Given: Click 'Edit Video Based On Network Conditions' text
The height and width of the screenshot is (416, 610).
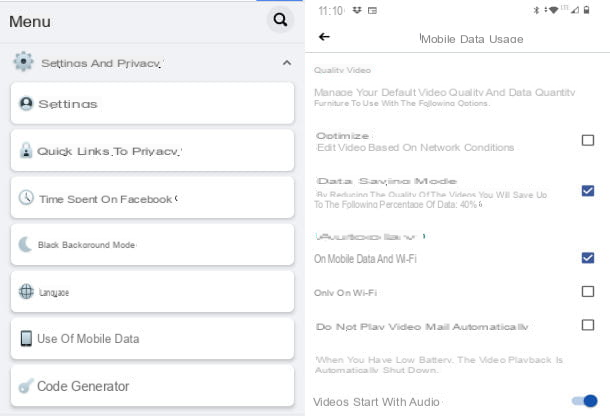Looking at the screenshot, I should 415,147.
